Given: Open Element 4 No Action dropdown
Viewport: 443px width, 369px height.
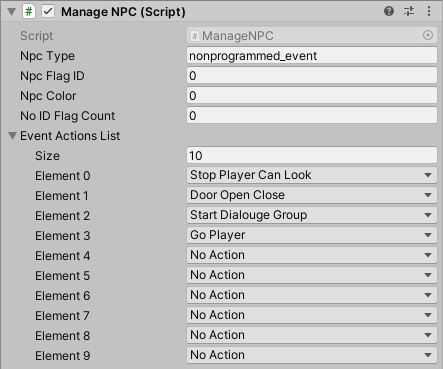Looking at the screenshot, I should click(312, 255).
